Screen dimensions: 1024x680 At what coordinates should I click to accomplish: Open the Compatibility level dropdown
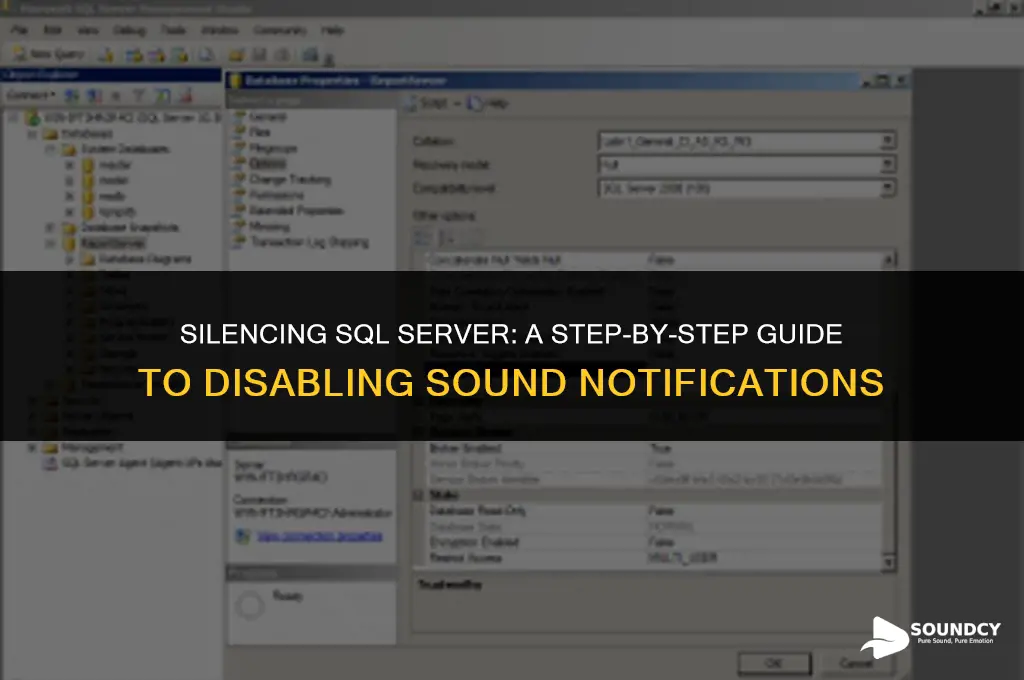[x=887, y=188]
